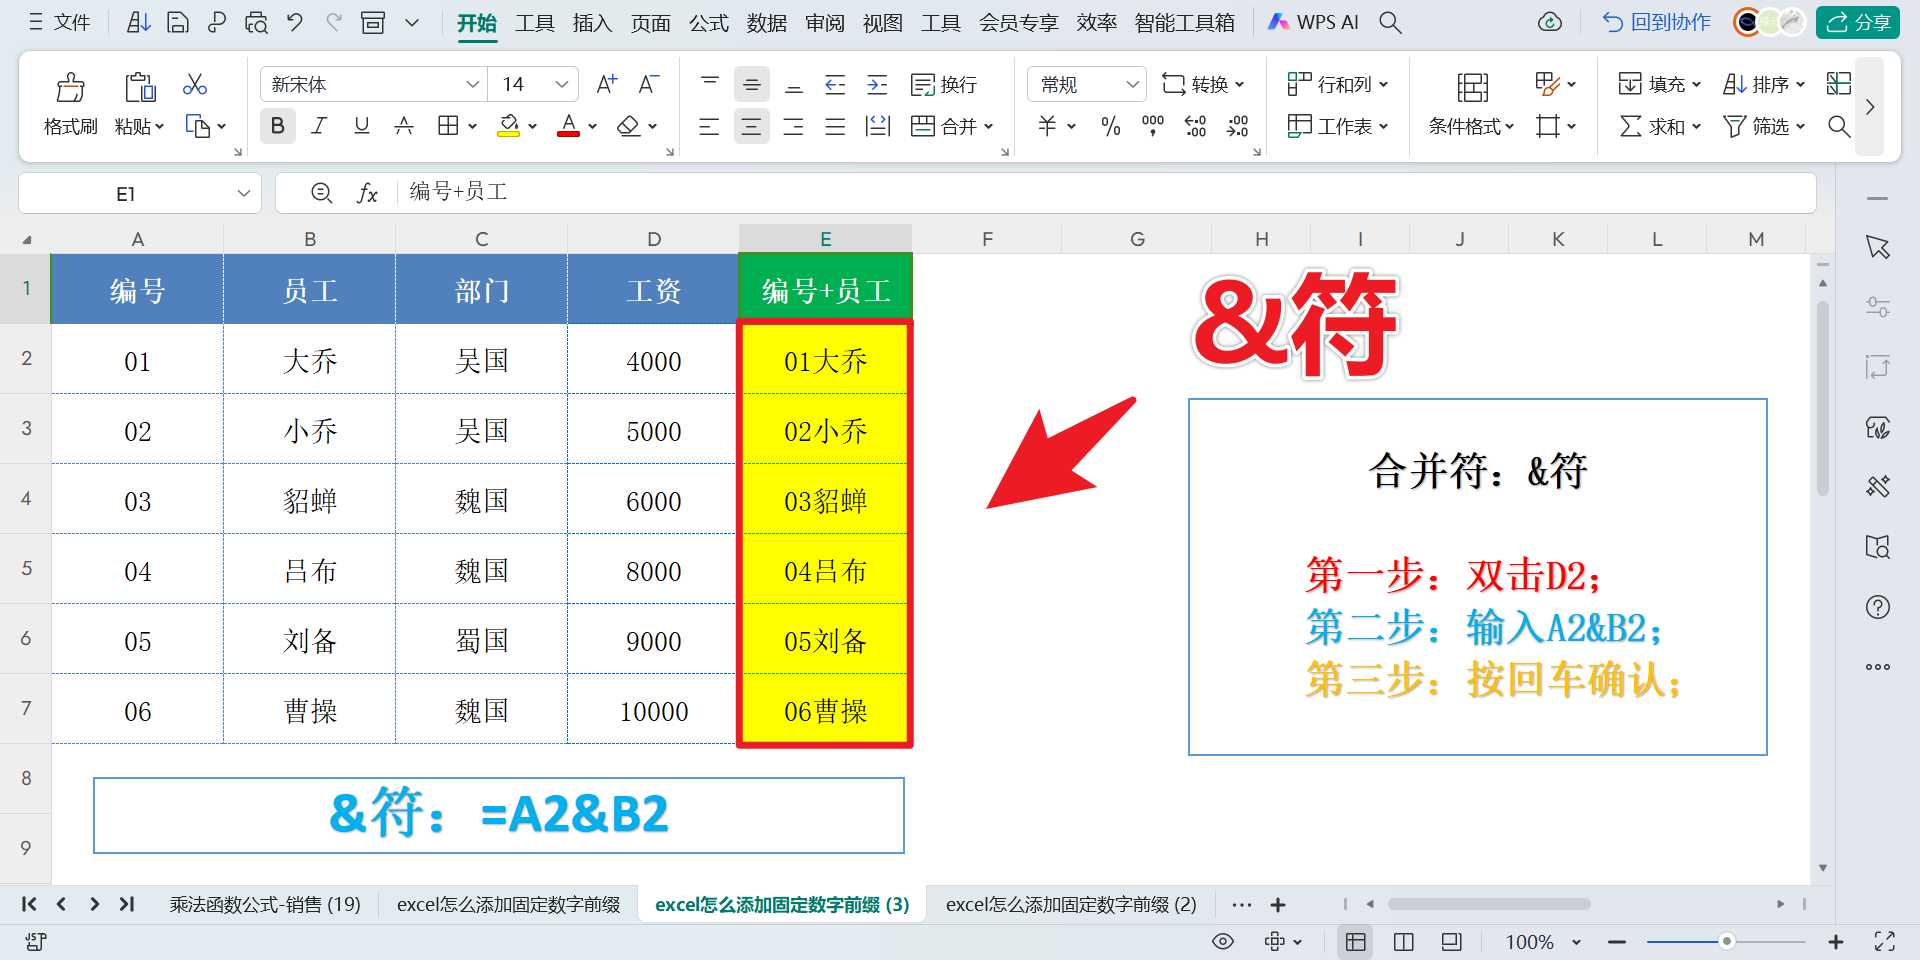Click the increase decimal icon
The image size is (1920, 960).
coord(1195,126)
